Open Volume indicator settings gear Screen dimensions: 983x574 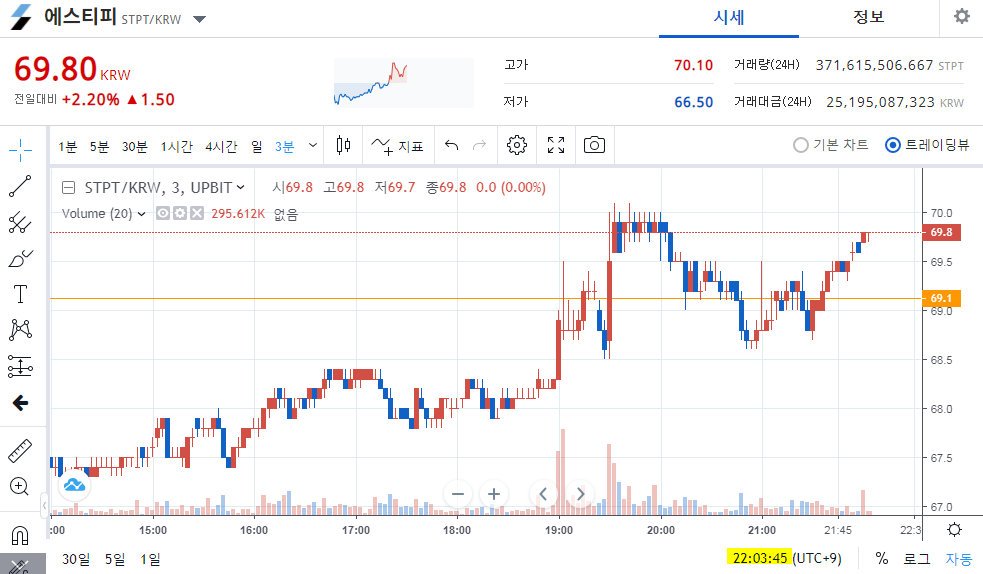coord(180,214)
